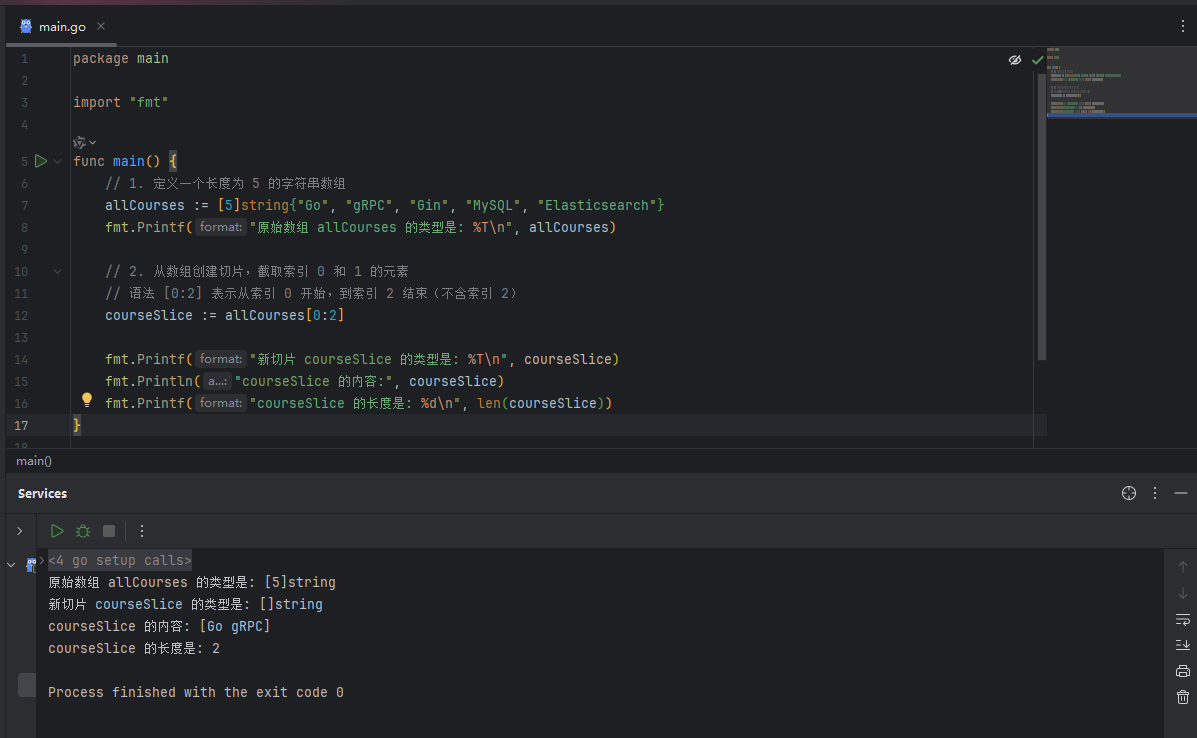Toggle scroll to end of console

click(x=1182, y=645)
